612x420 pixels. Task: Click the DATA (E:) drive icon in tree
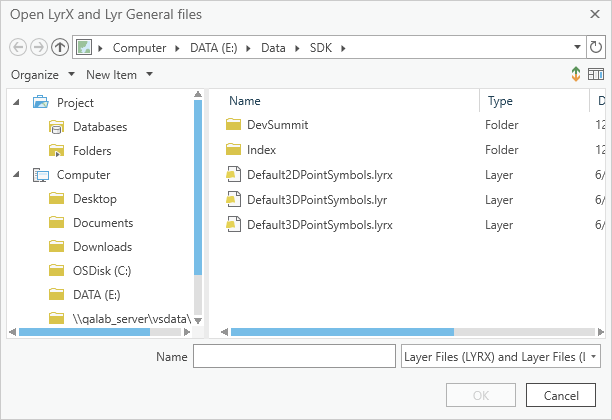(x=57, y=295)
